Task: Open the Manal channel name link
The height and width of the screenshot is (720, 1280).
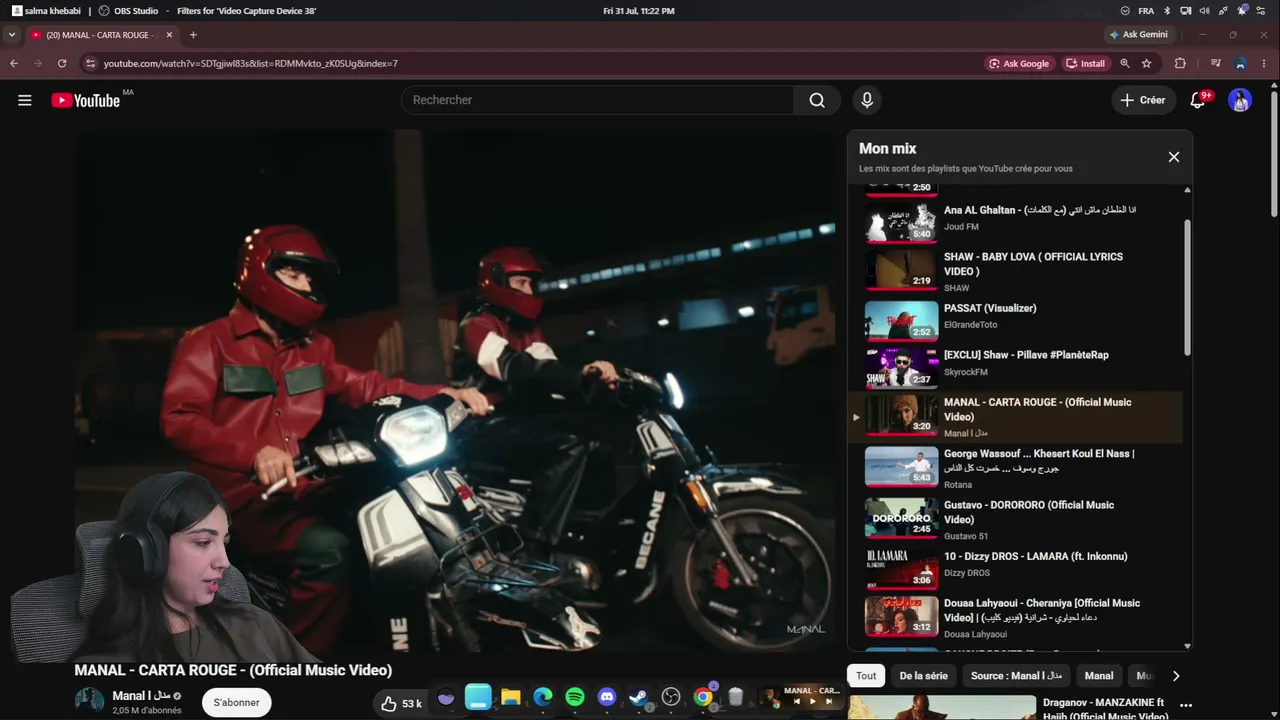Action: point(140,696)
